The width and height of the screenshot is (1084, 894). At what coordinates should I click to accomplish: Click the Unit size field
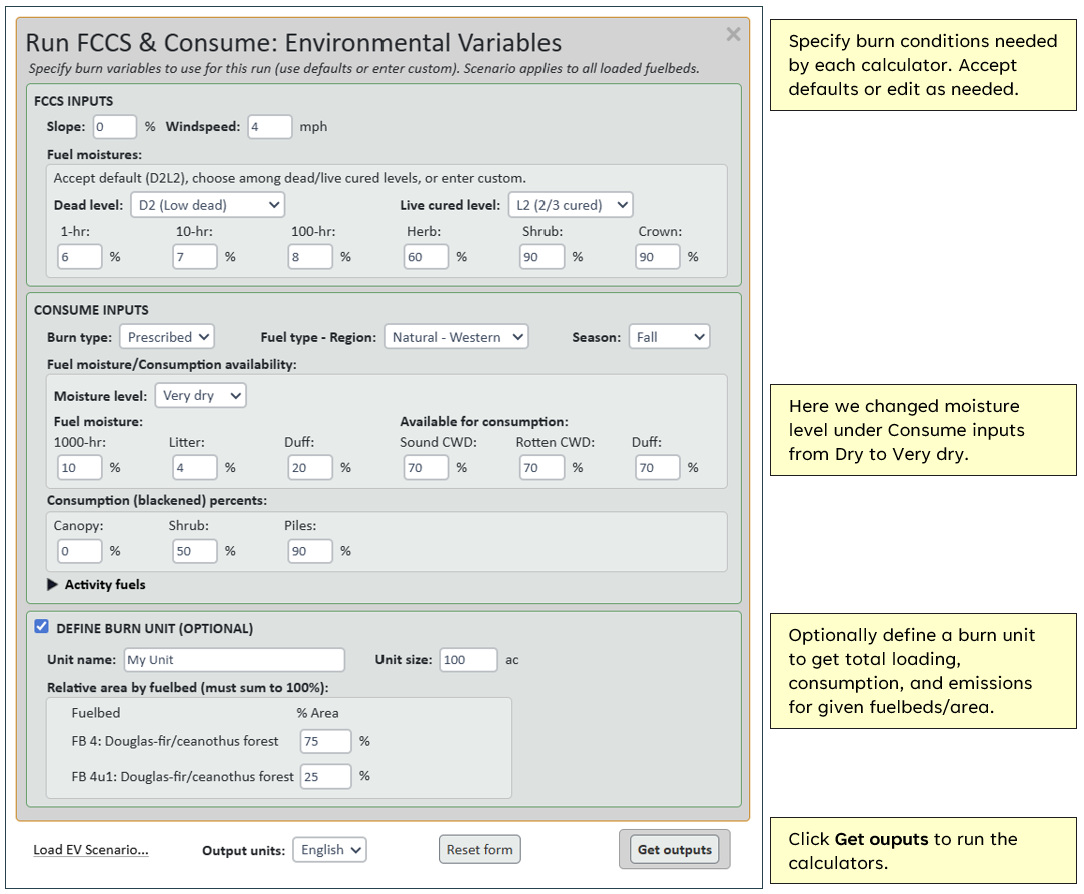click(469, 660)
